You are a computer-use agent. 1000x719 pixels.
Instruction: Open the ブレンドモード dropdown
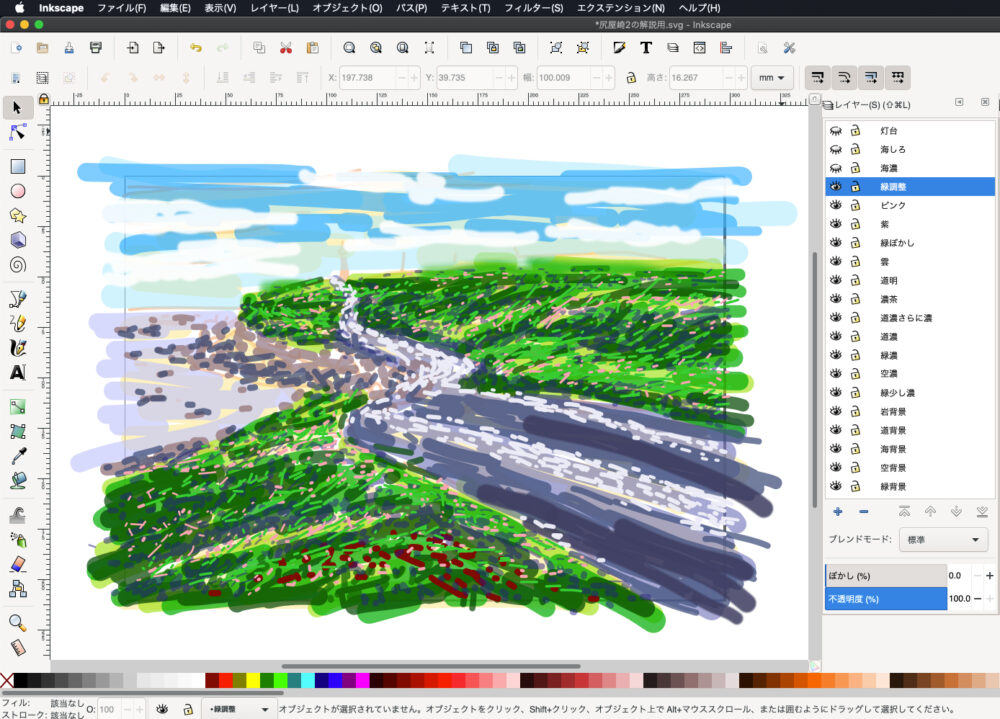942,540
